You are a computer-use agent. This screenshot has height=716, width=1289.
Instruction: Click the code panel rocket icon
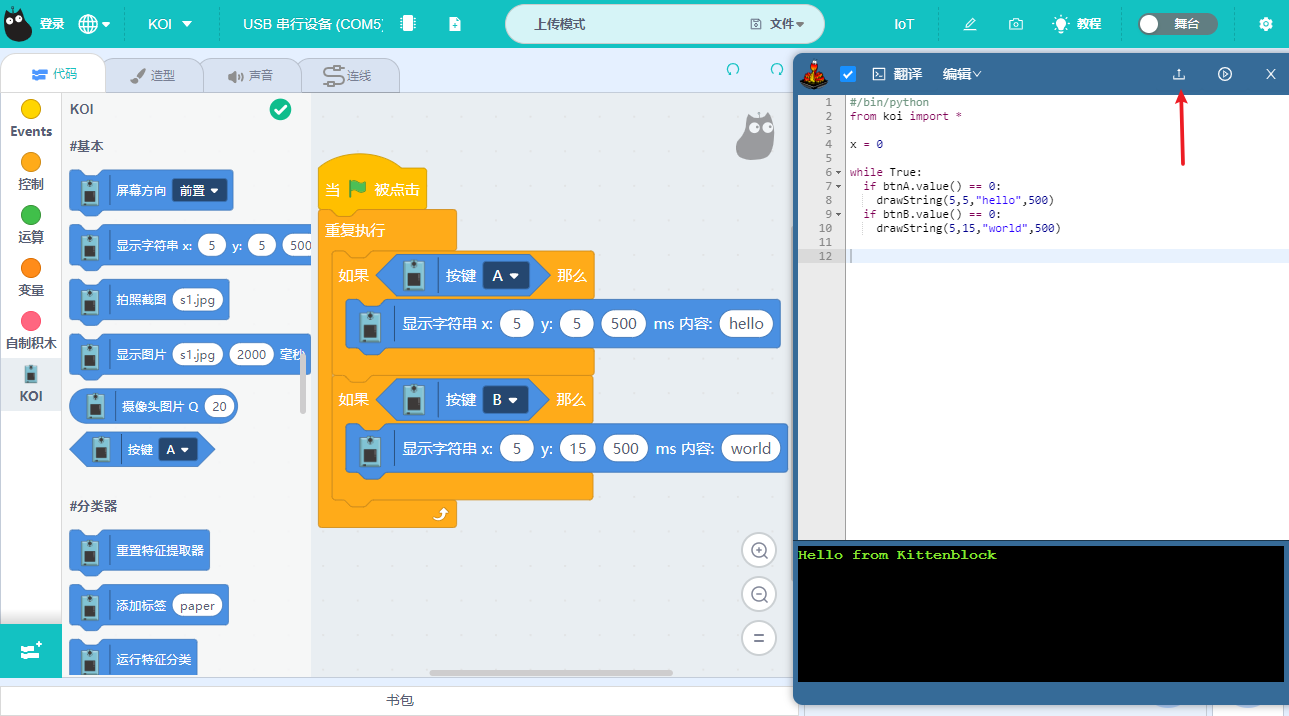tap(816, 74)
